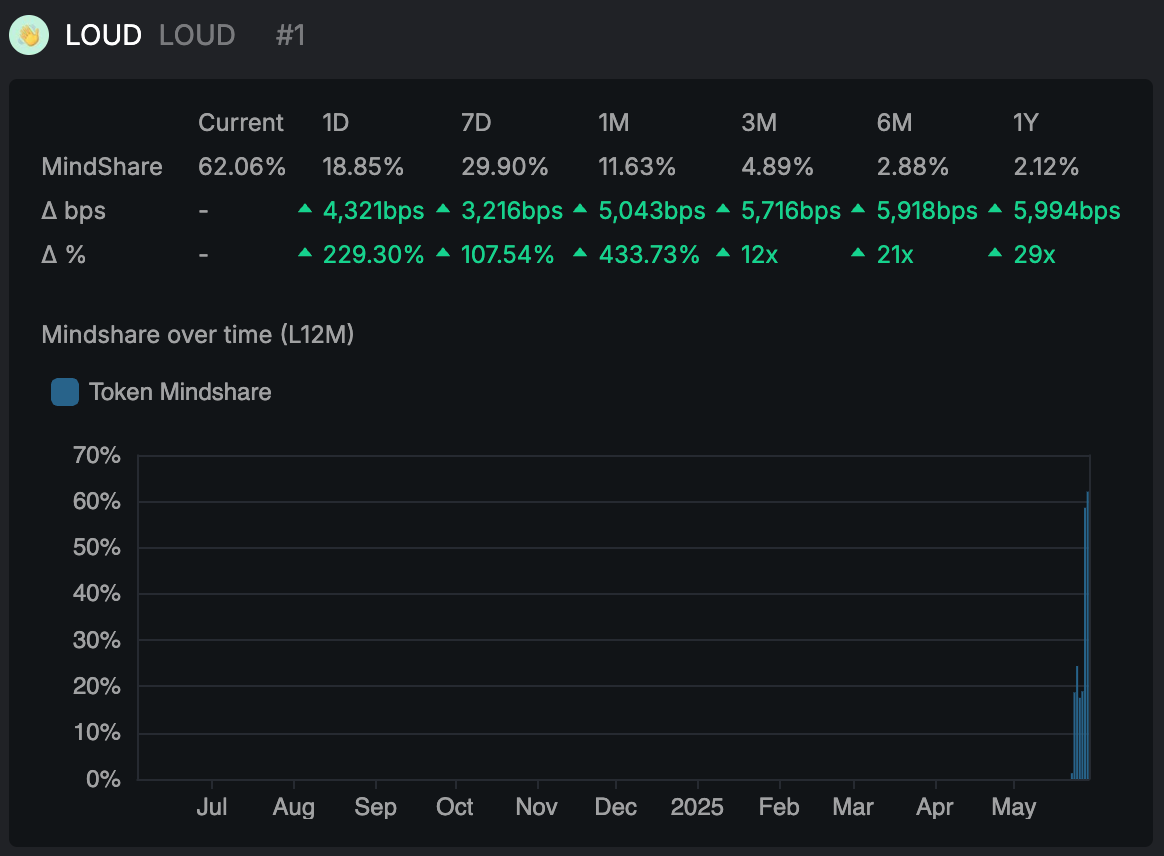Toggle the Token Mindshare legend series
Image resolution: width=1164 pixels, height=856 pixels.
pyautogui.click(x=161, y=392)
